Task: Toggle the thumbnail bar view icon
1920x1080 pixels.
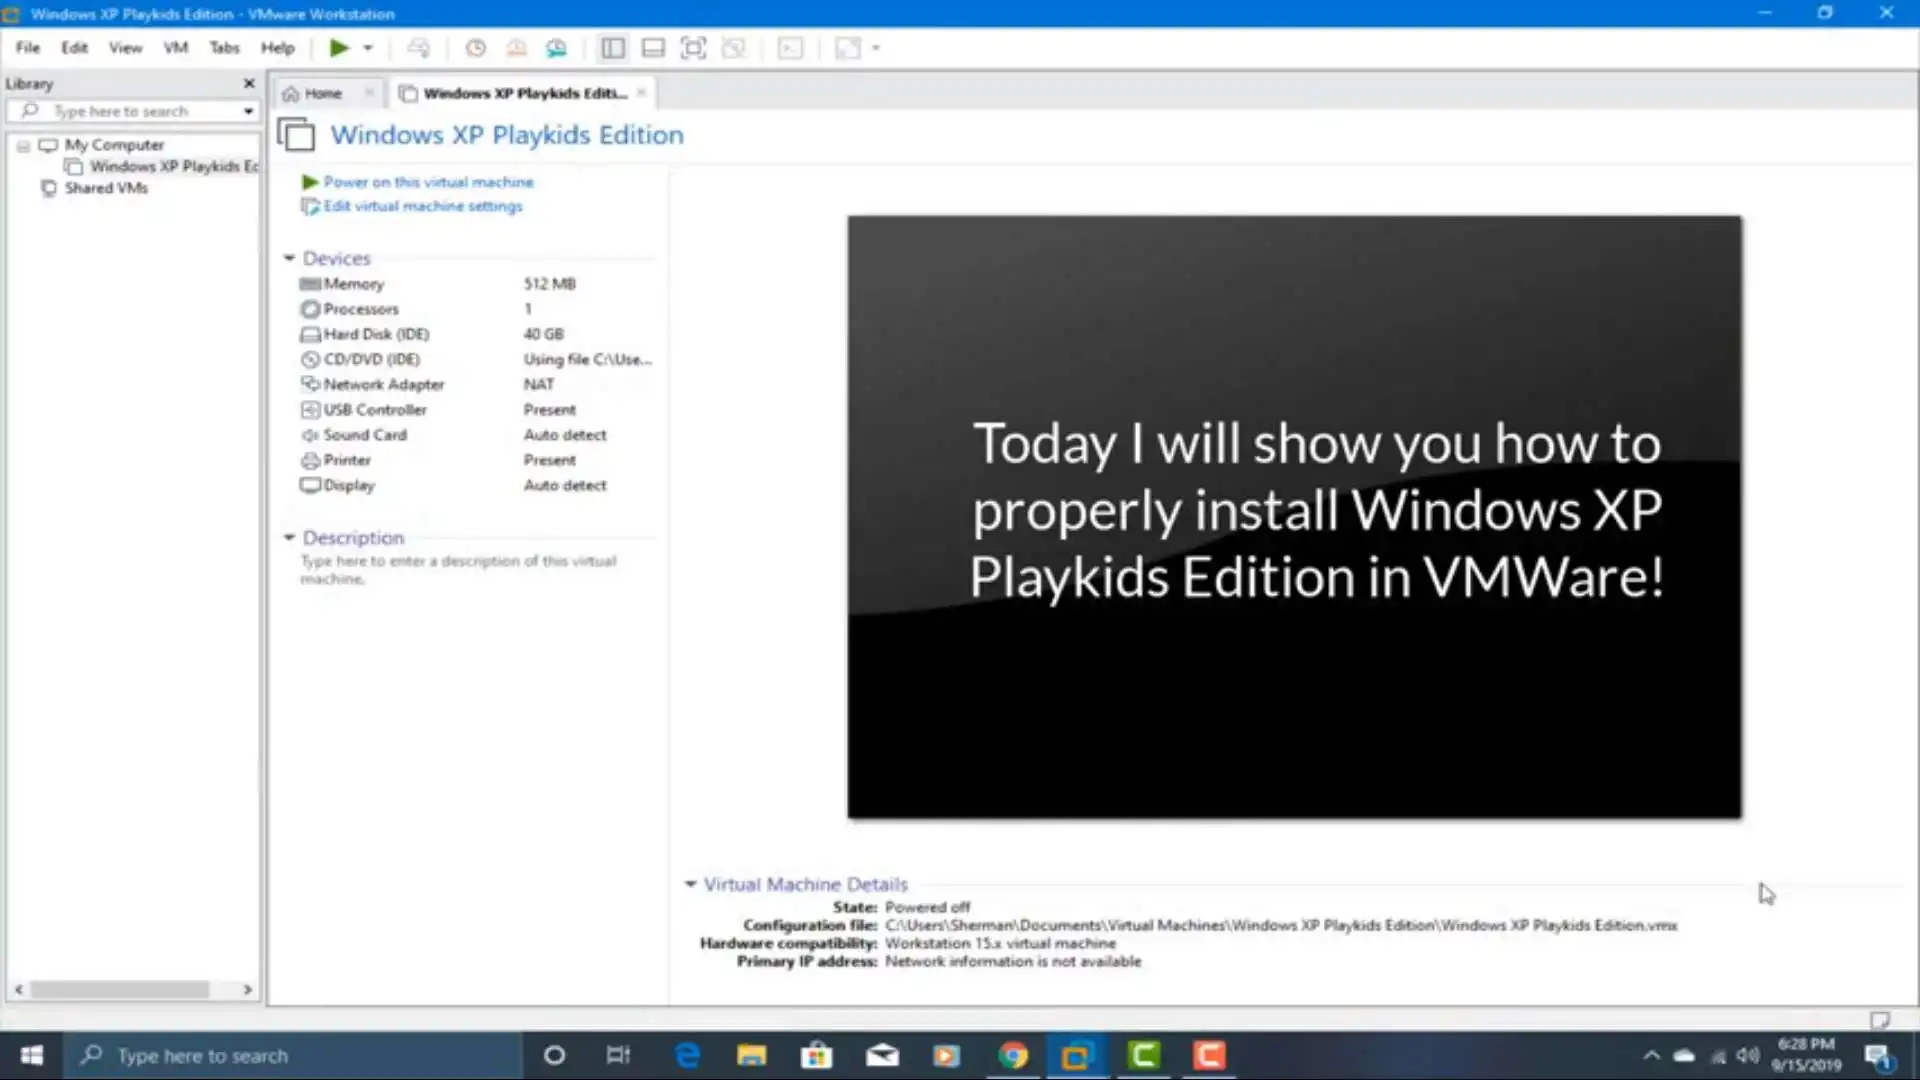Action: 653,48
